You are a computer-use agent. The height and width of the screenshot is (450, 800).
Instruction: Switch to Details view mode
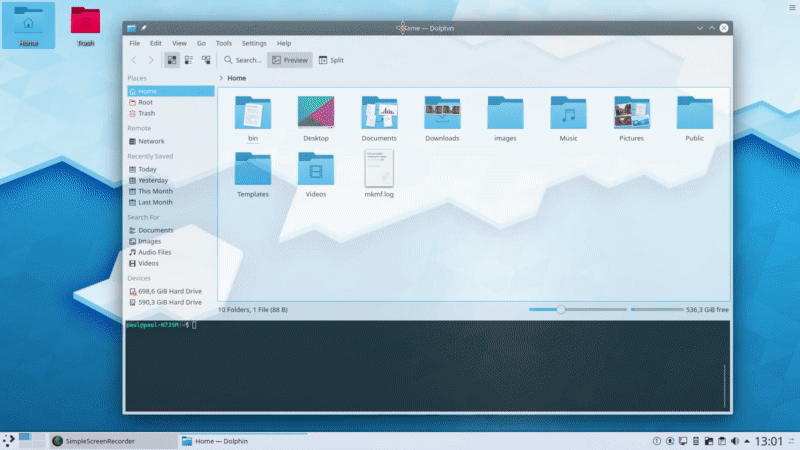pyautogui.click(x=206, y=60)
